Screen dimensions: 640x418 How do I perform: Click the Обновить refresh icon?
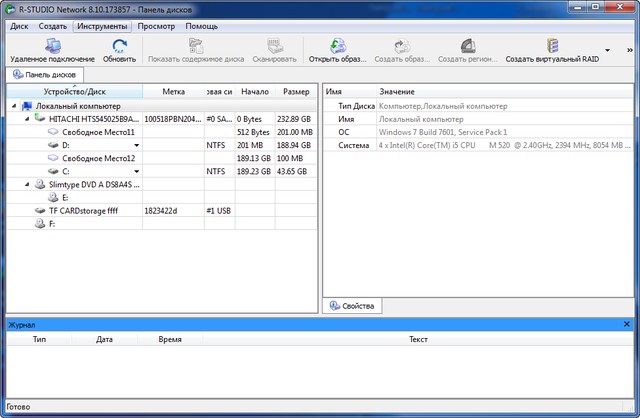point(119,45)
